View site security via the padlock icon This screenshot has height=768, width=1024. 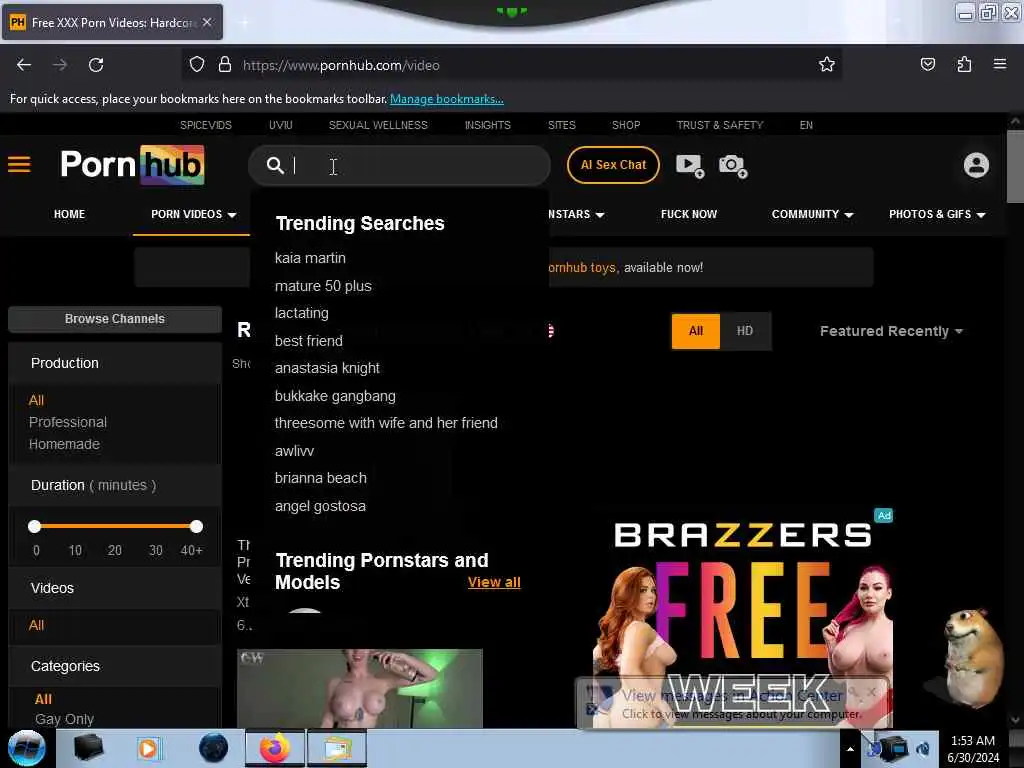point(225,65)
